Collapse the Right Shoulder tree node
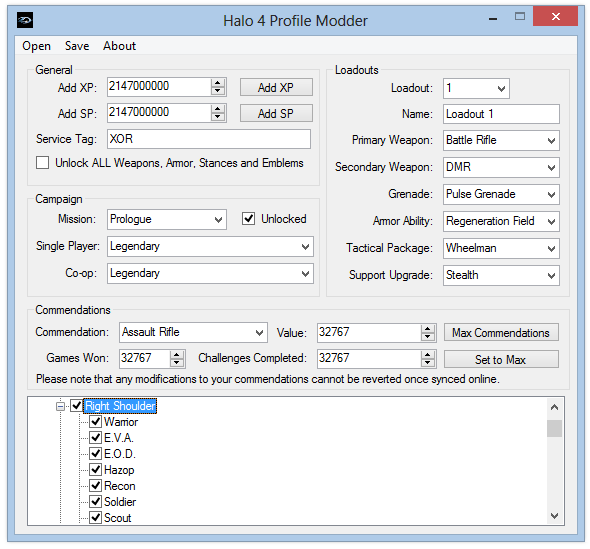Viewport: 590px width, 549px height. (60, 406)
